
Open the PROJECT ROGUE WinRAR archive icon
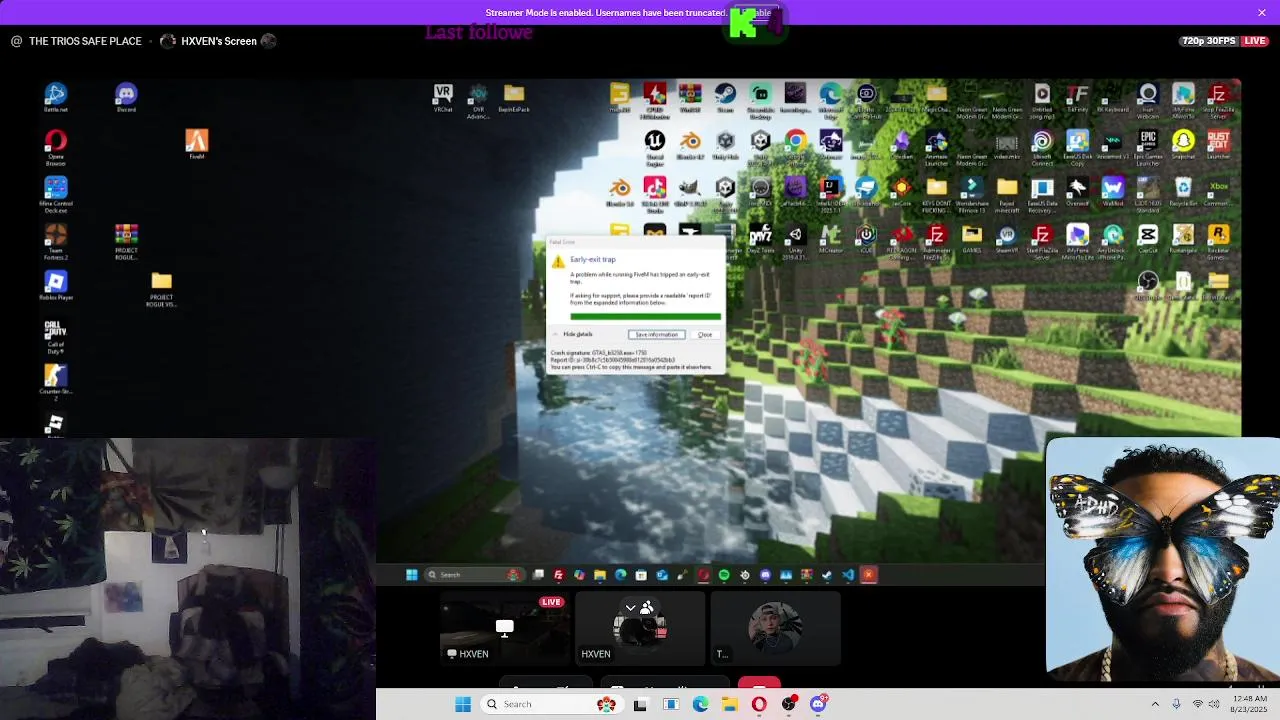[x=126, y=241]
